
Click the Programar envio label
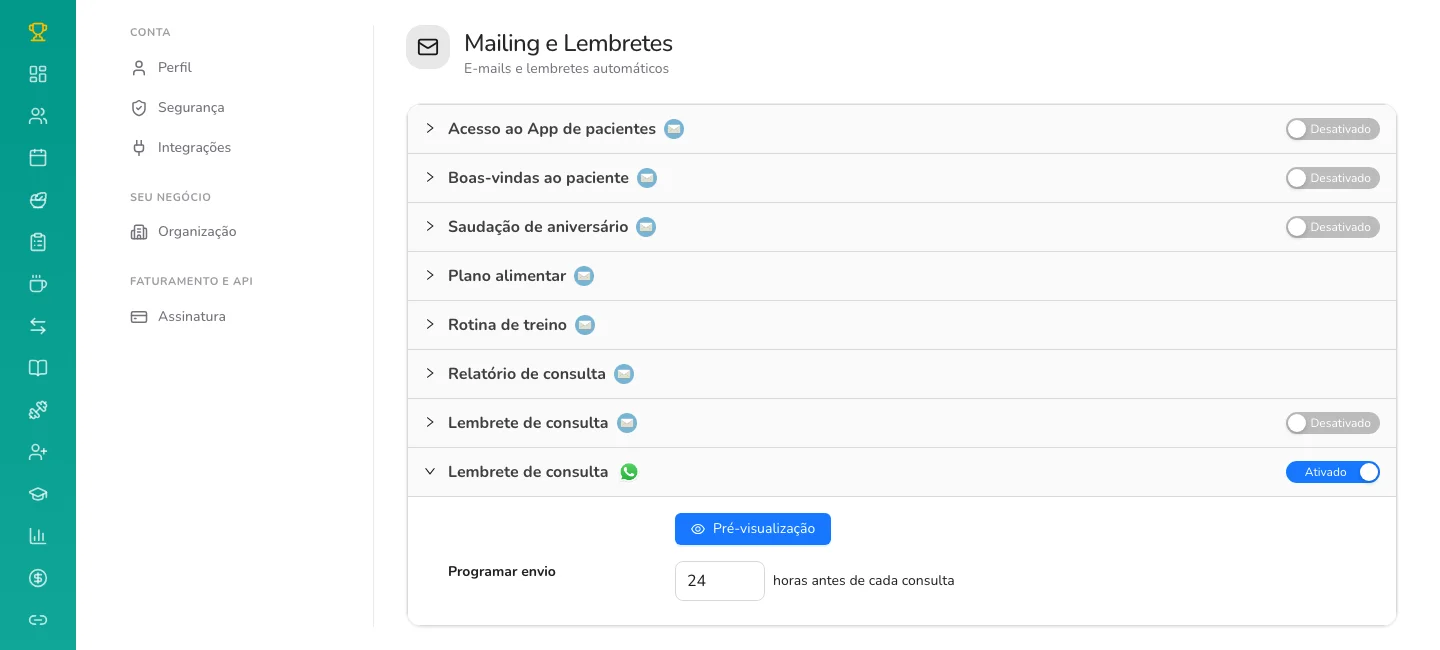click(x=502, y=572)
